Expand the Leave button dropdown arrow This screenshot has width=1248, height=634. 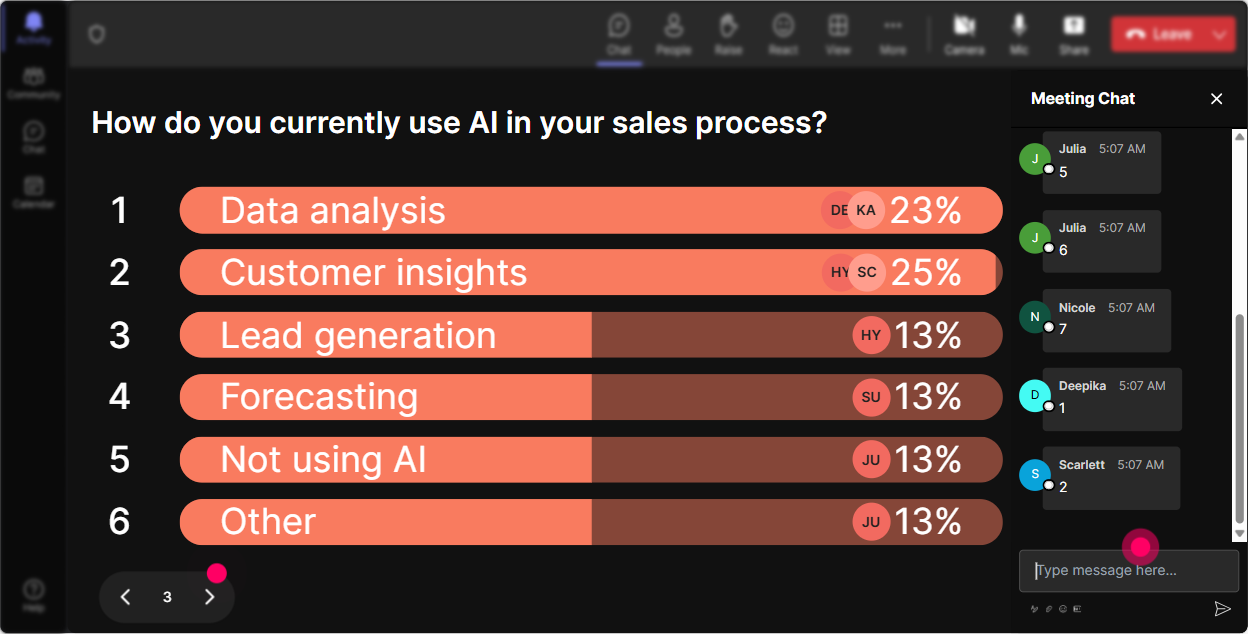click(1219, 34)
